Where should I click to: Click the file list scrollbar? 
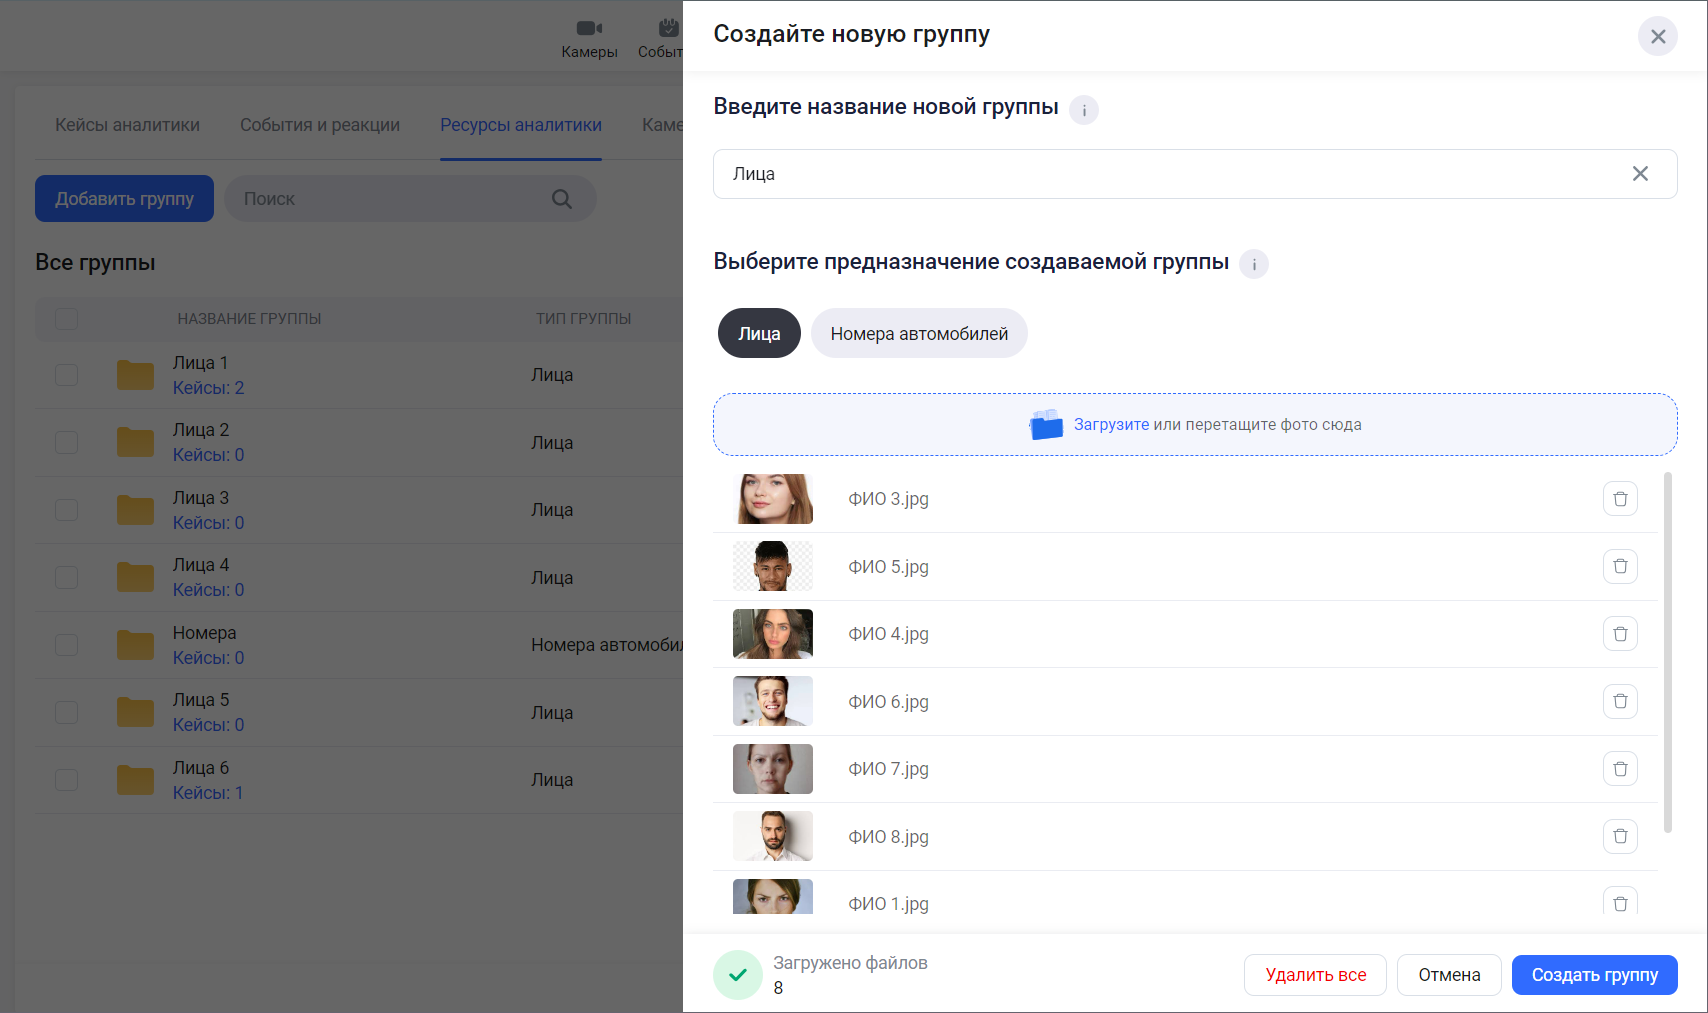[1667, 652]
